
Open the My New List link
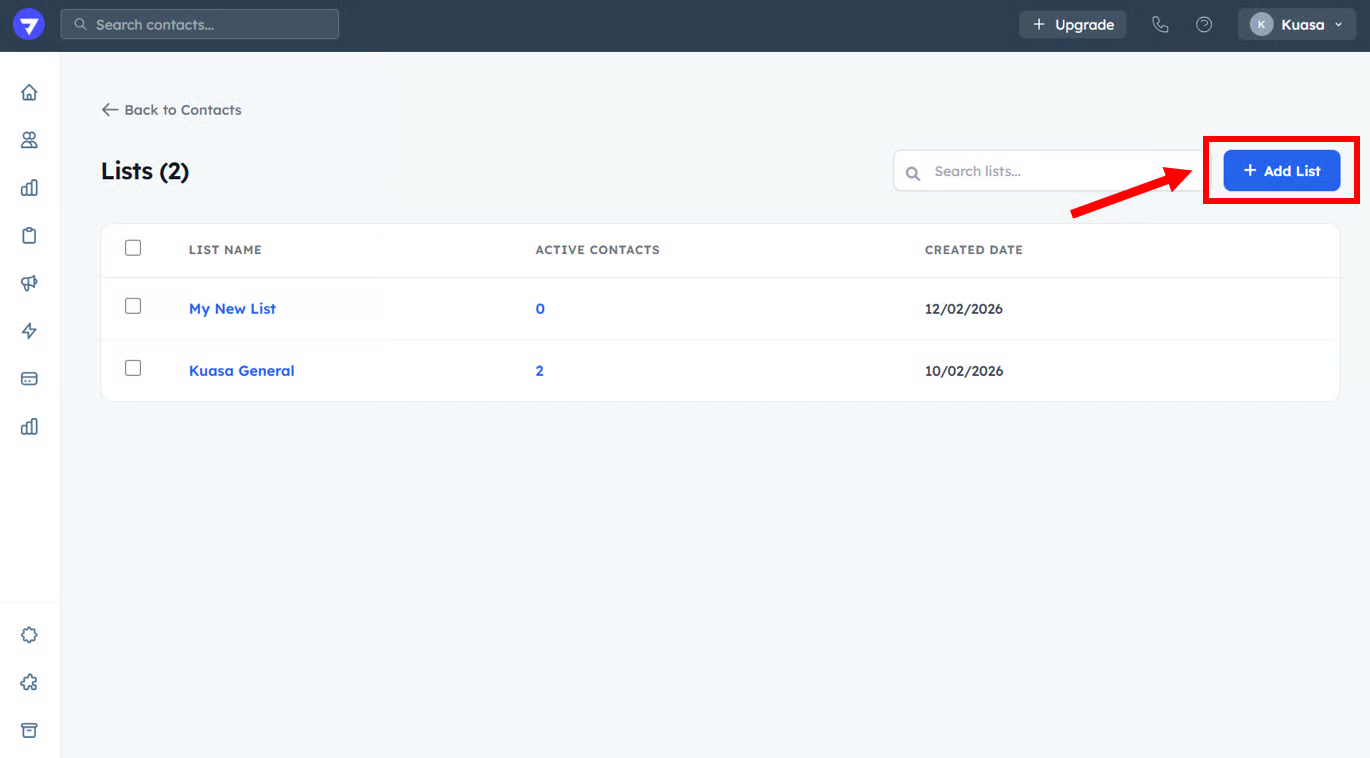(232, 309)
